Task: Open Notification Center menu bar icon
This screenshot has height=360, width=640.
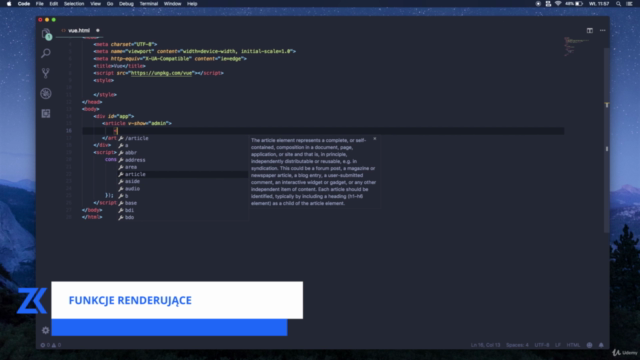Action: pos(629,4)
